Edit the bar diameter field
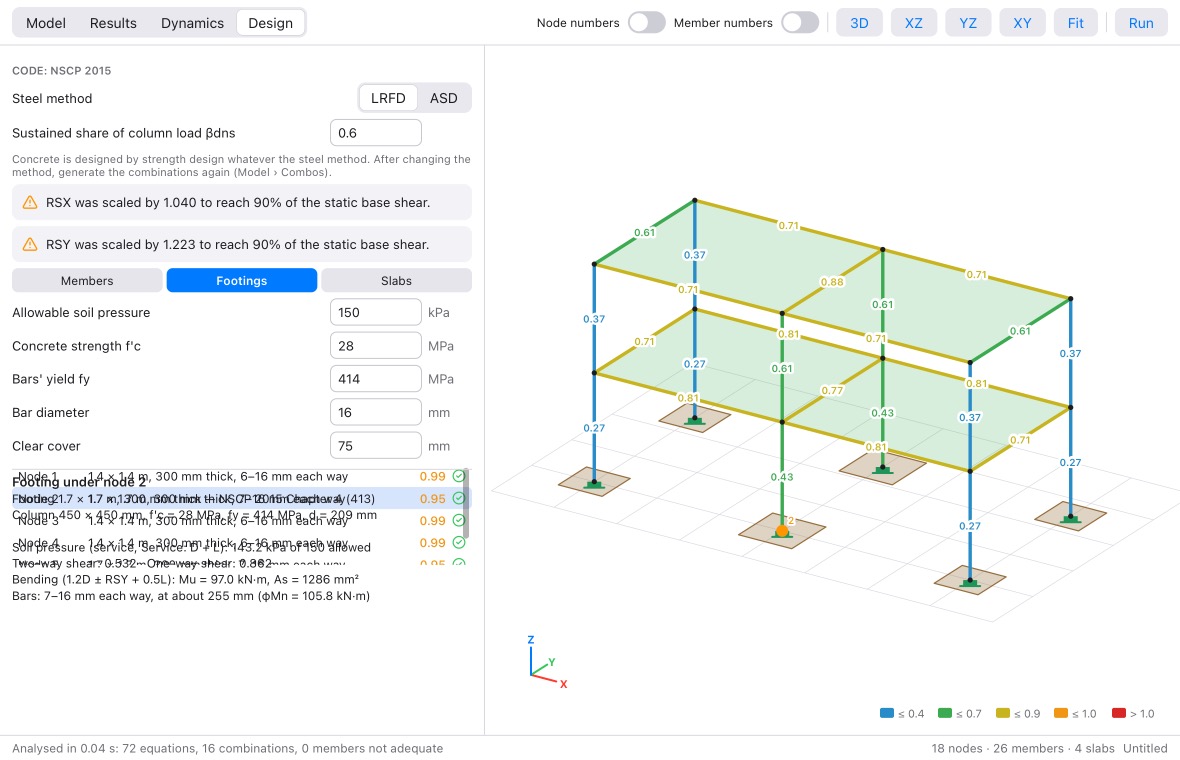 pyautogui.click(x=376, y=412)
